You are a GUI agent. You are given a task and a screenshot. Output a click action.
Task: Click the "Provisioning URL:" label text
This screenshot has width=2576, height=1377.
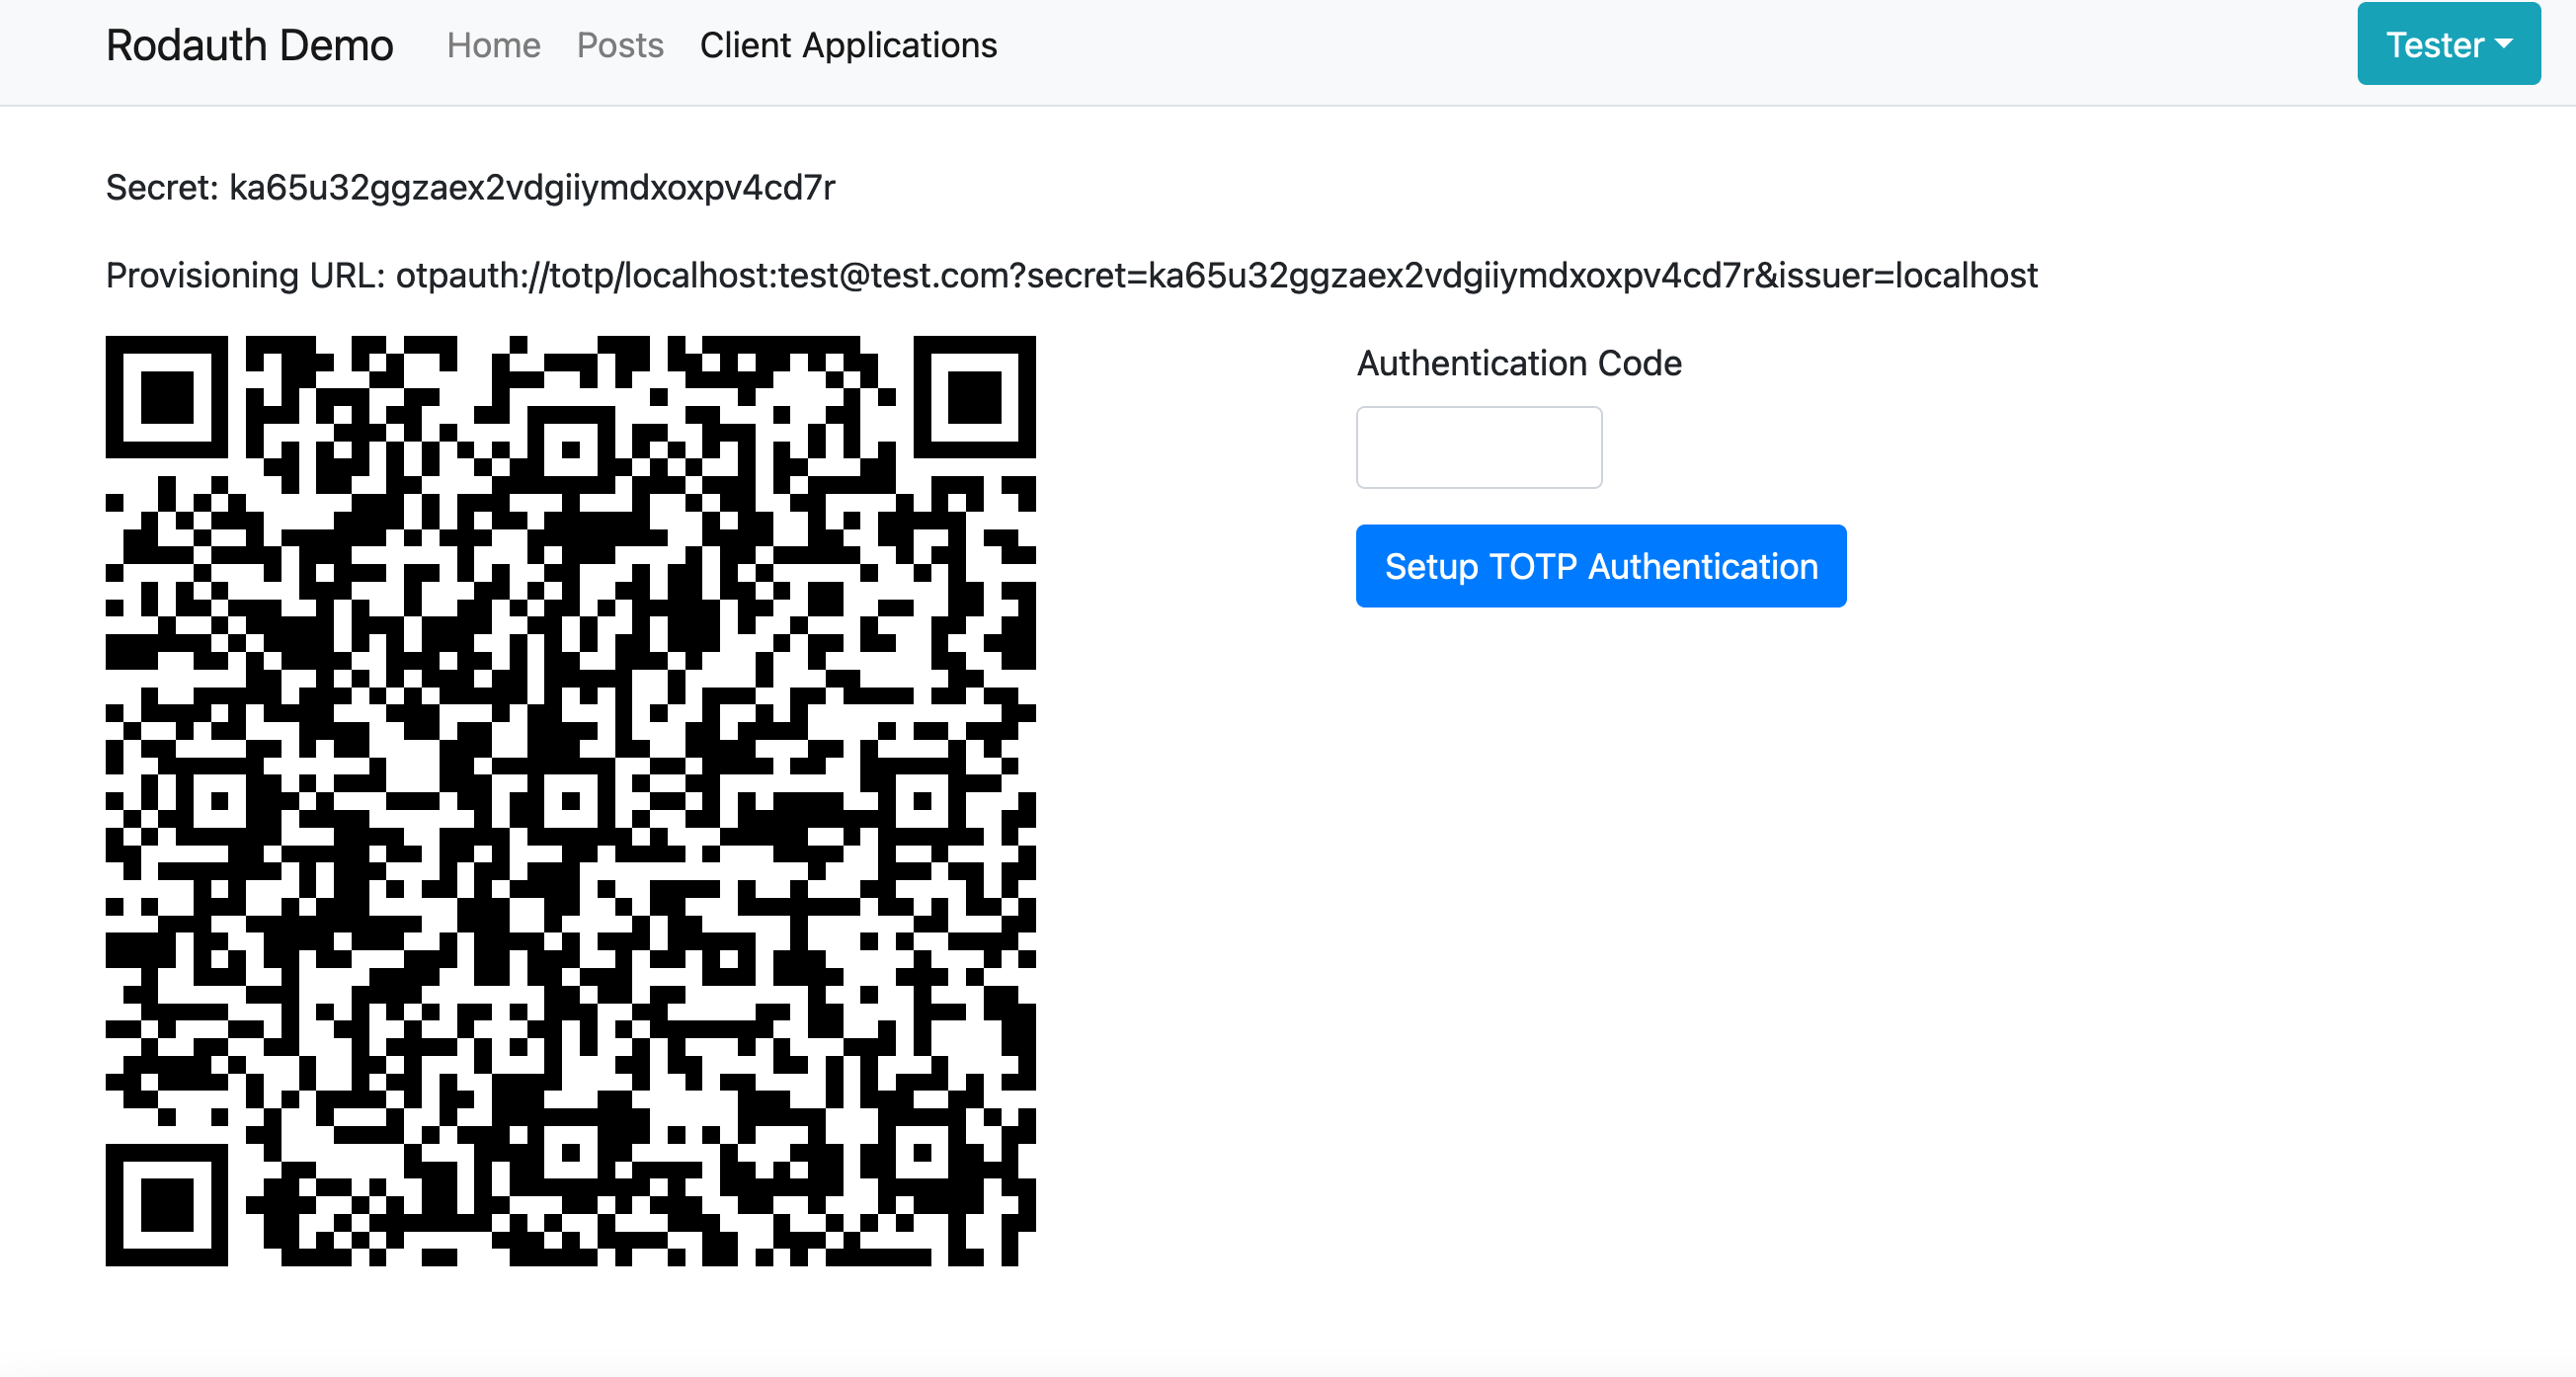coord(245,275)
